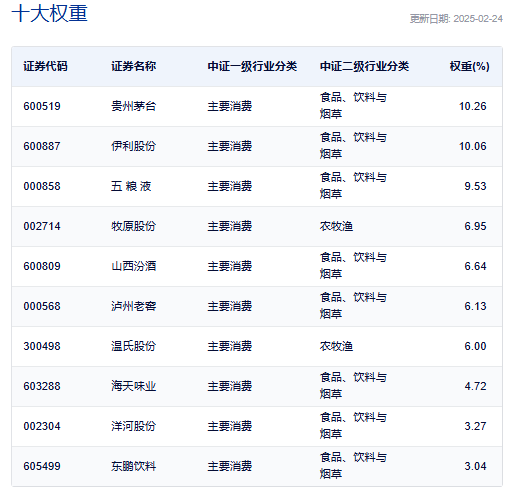The height and width of the screenshot is (502, 514).
Task: Click weight value 3.04
Action: pos(475,466)
